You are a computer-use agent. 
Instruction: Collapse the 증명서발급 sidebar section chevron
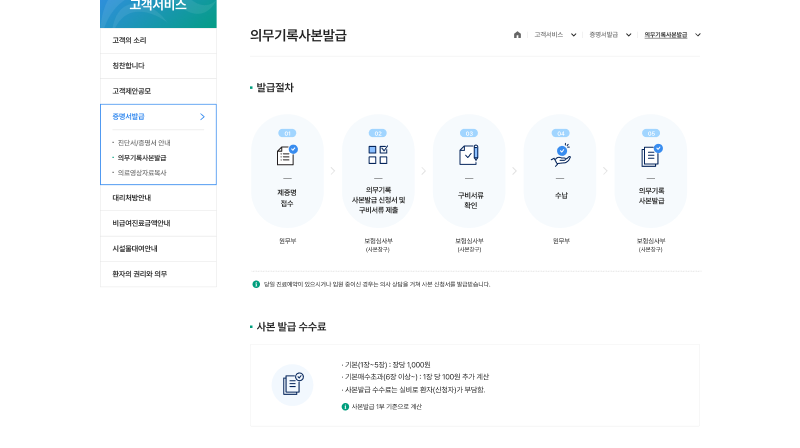(x=203, y=117)
